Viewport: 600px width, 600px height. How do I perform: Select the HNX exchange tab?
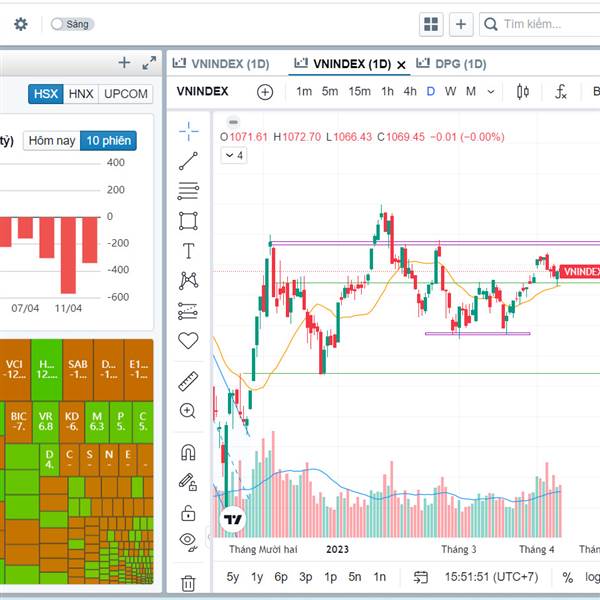coord(81,94)
